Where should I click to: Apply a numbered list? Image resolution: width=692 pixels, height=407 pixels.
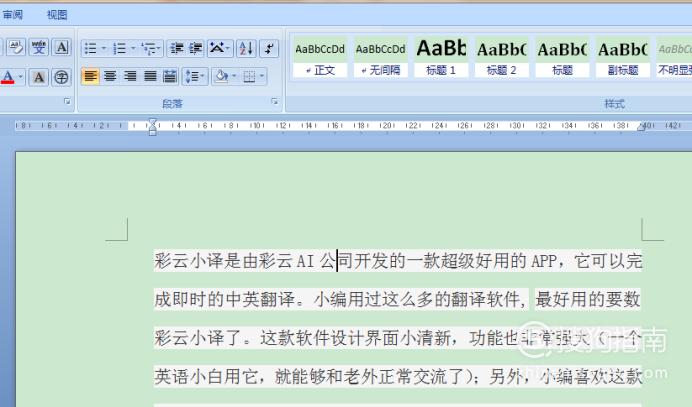(x=119, y=48)
